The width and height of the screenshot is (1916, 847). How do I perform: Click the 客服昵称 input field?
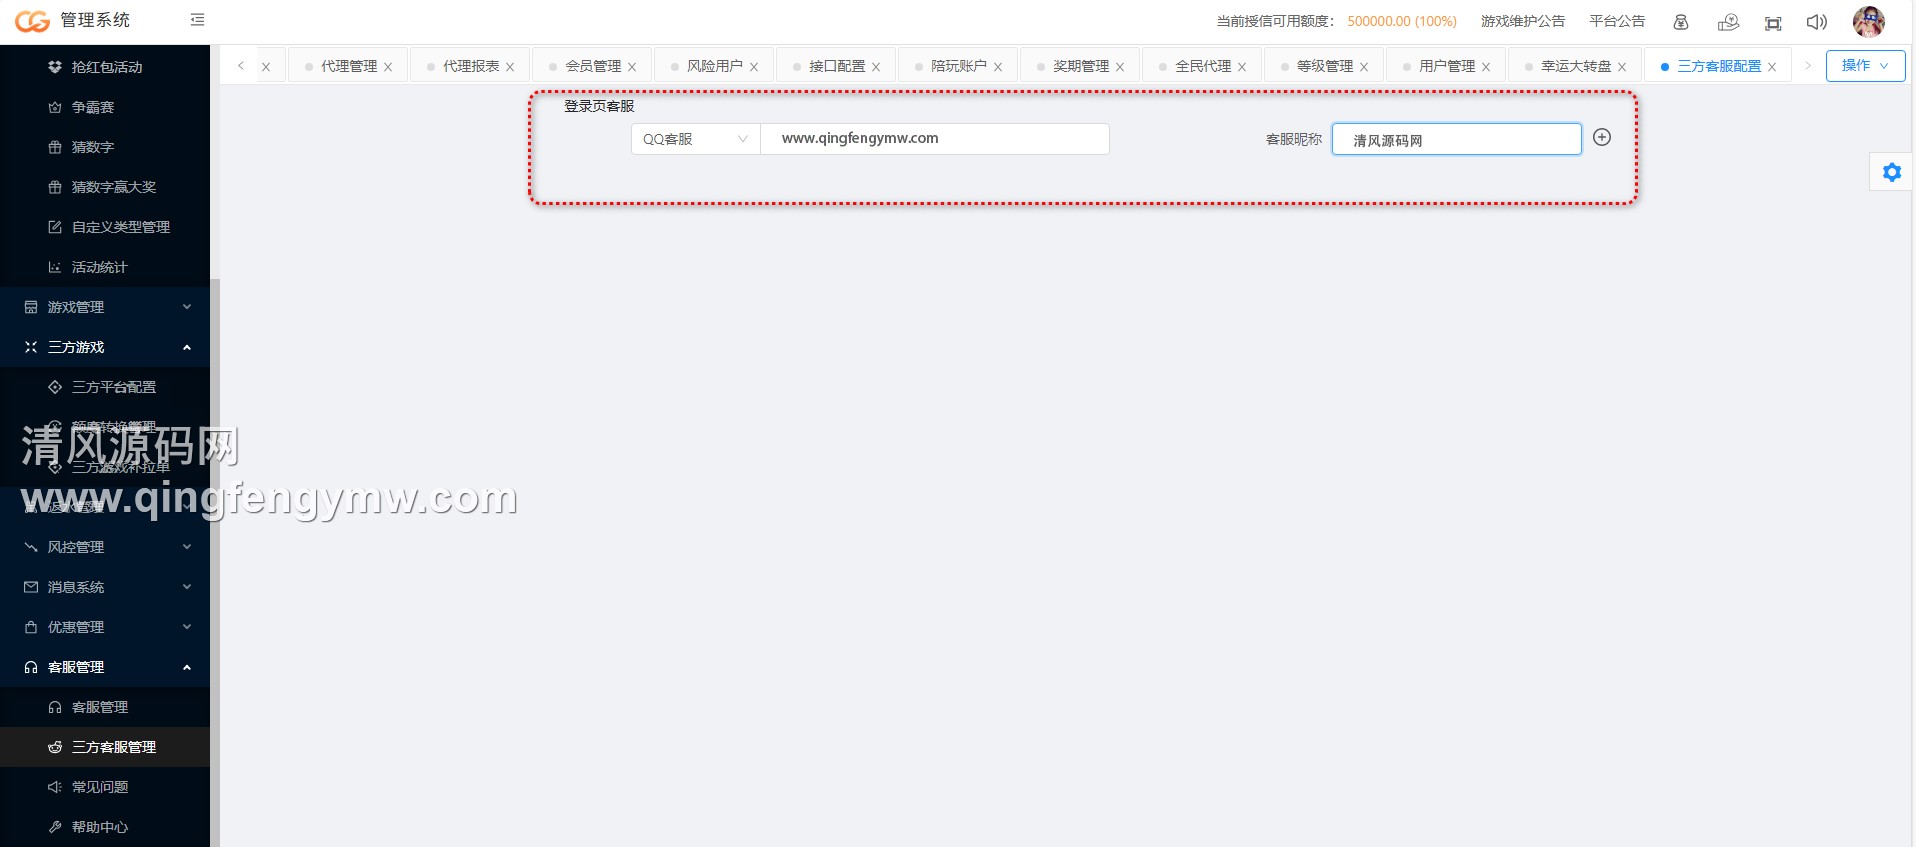(x=1456, y=140)
